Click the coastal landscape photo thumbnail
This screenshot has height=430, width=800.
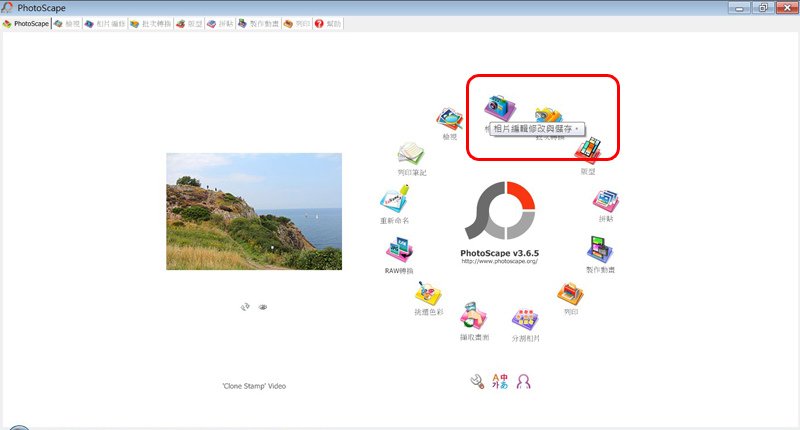coord(254,211)
